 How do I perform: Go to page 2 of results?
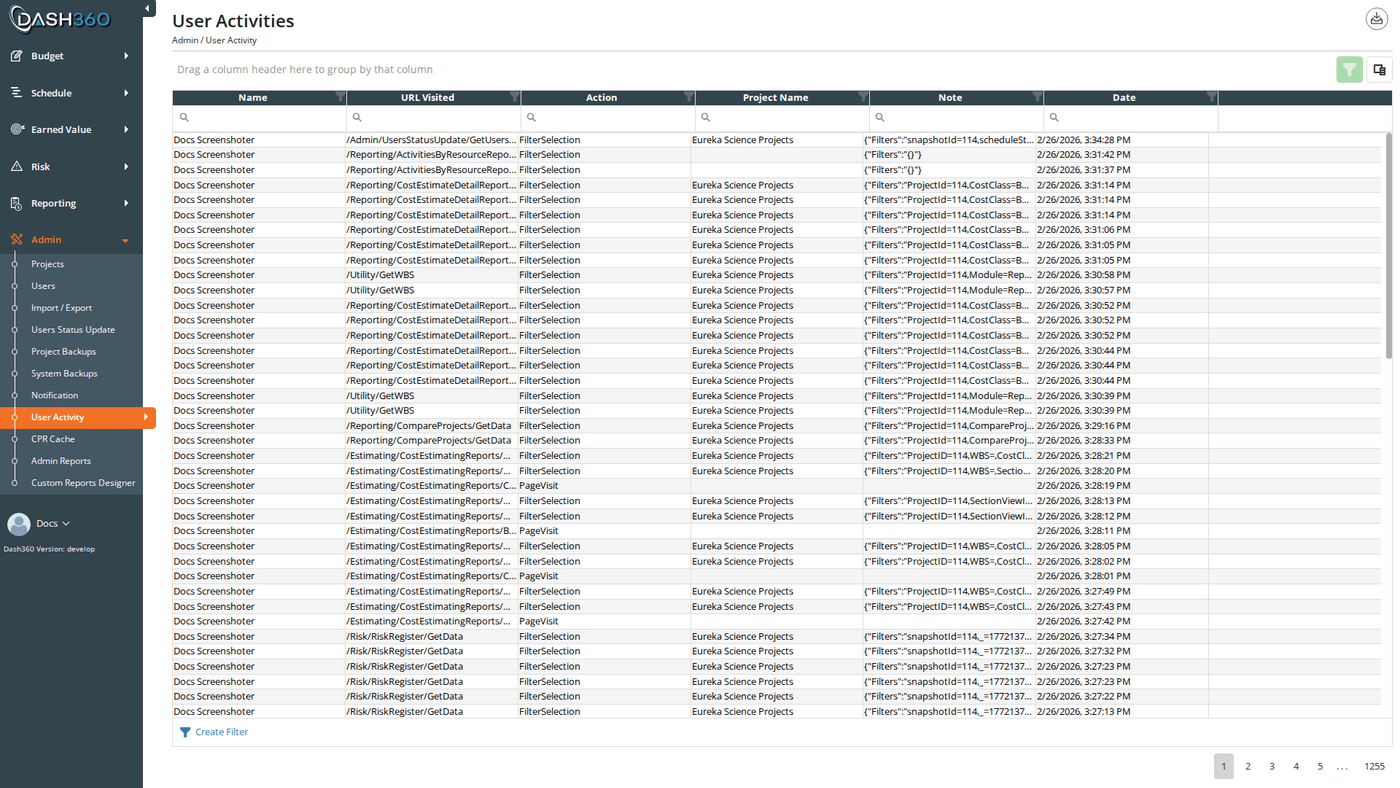click(1248, 766)
